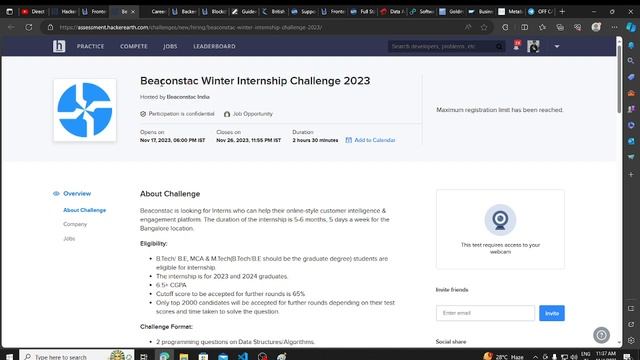
Task: Open the LEADERBOARD menu
Action: click(x=214, y=46)
